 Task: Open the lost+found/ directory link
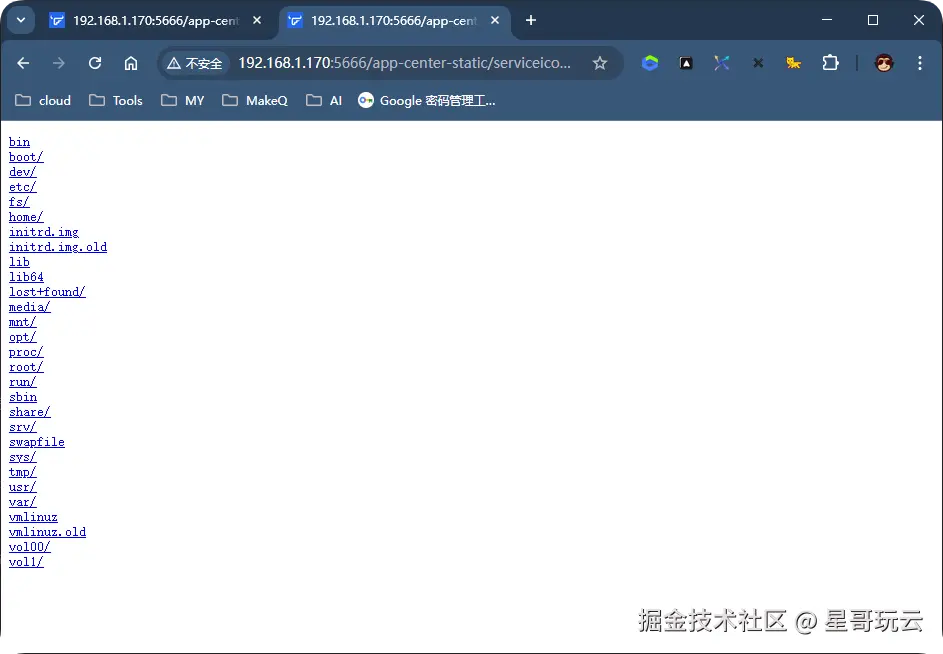click(x=47, y=292)
